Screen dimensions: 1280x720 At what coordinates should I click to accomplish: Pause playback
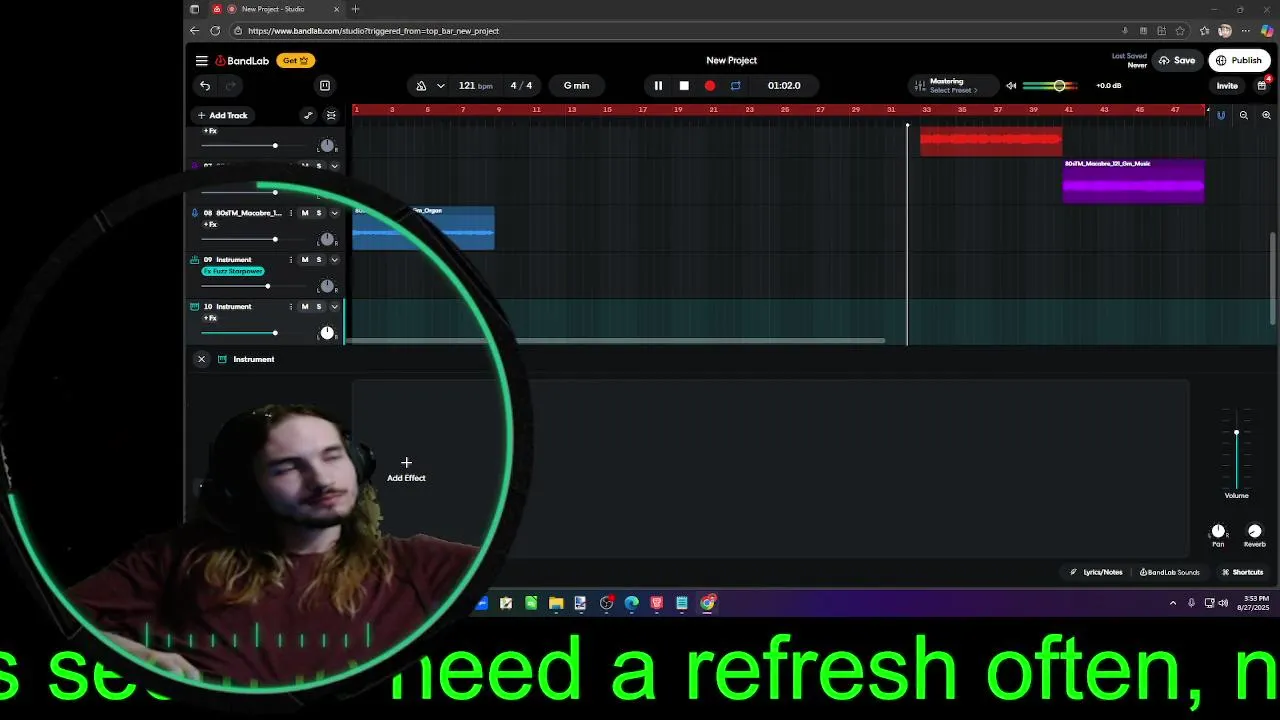658,86
